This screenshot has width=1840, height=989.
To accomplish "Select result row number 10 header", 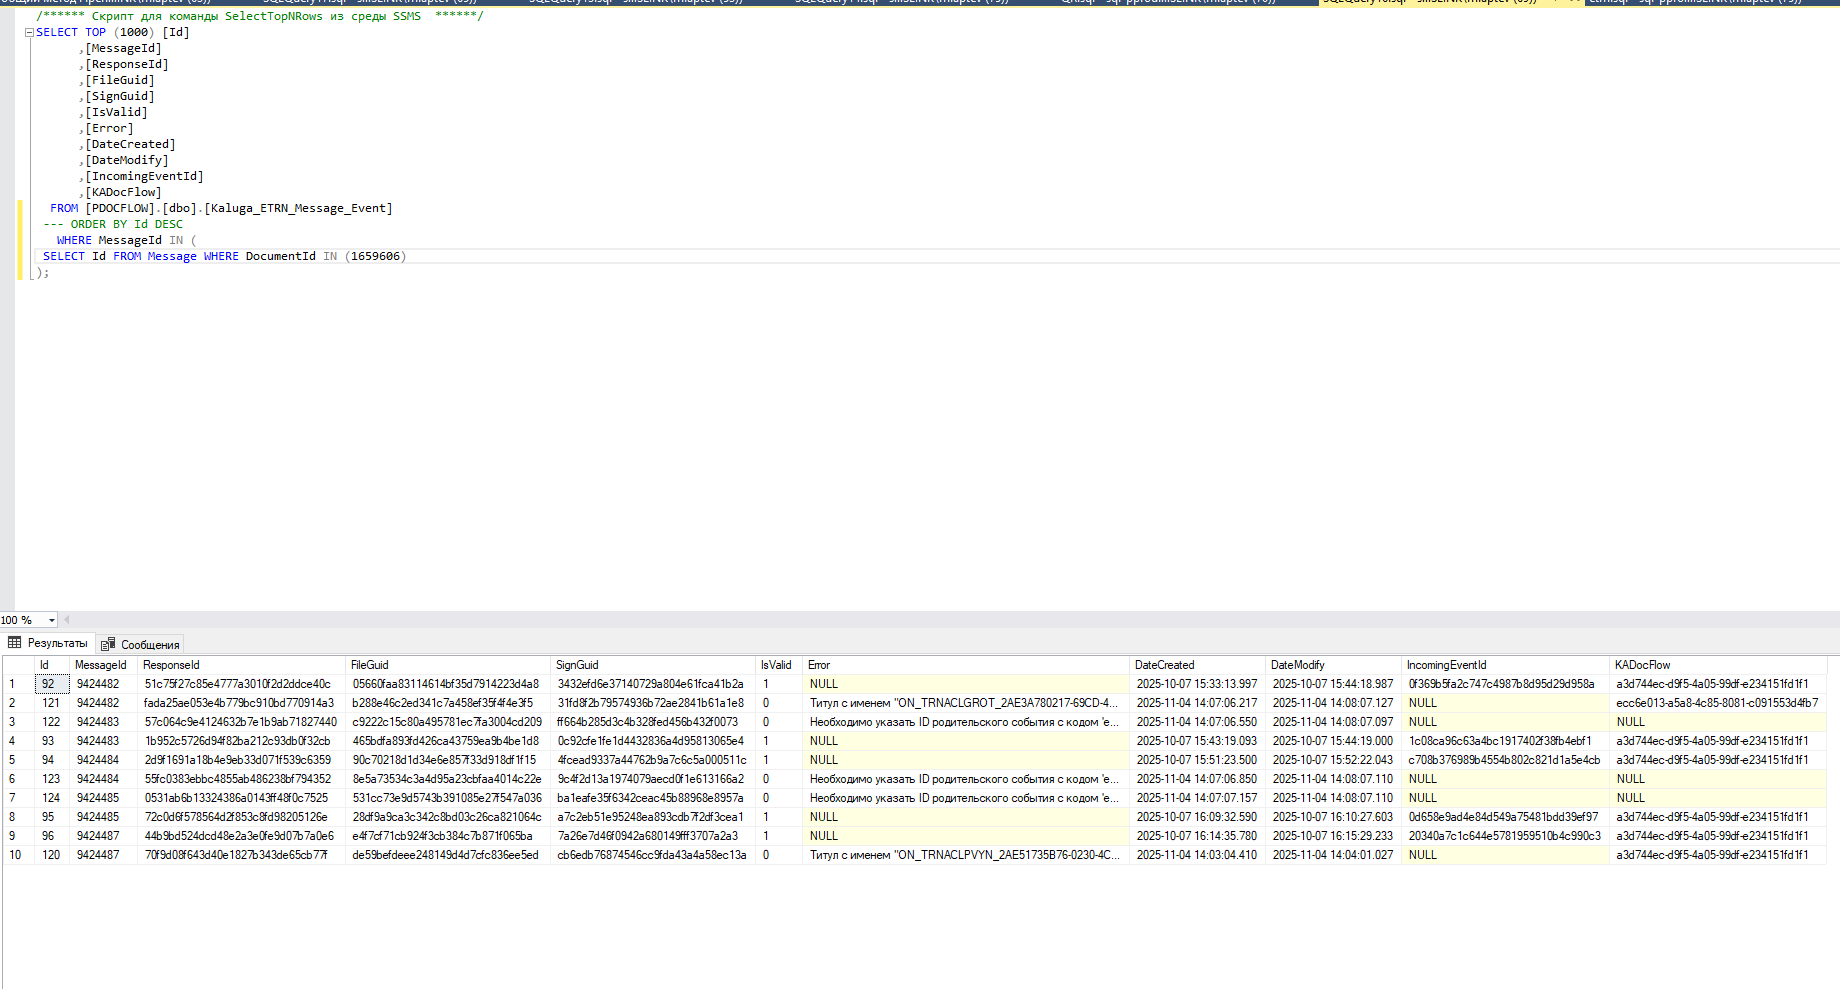I will coord(18,855).
